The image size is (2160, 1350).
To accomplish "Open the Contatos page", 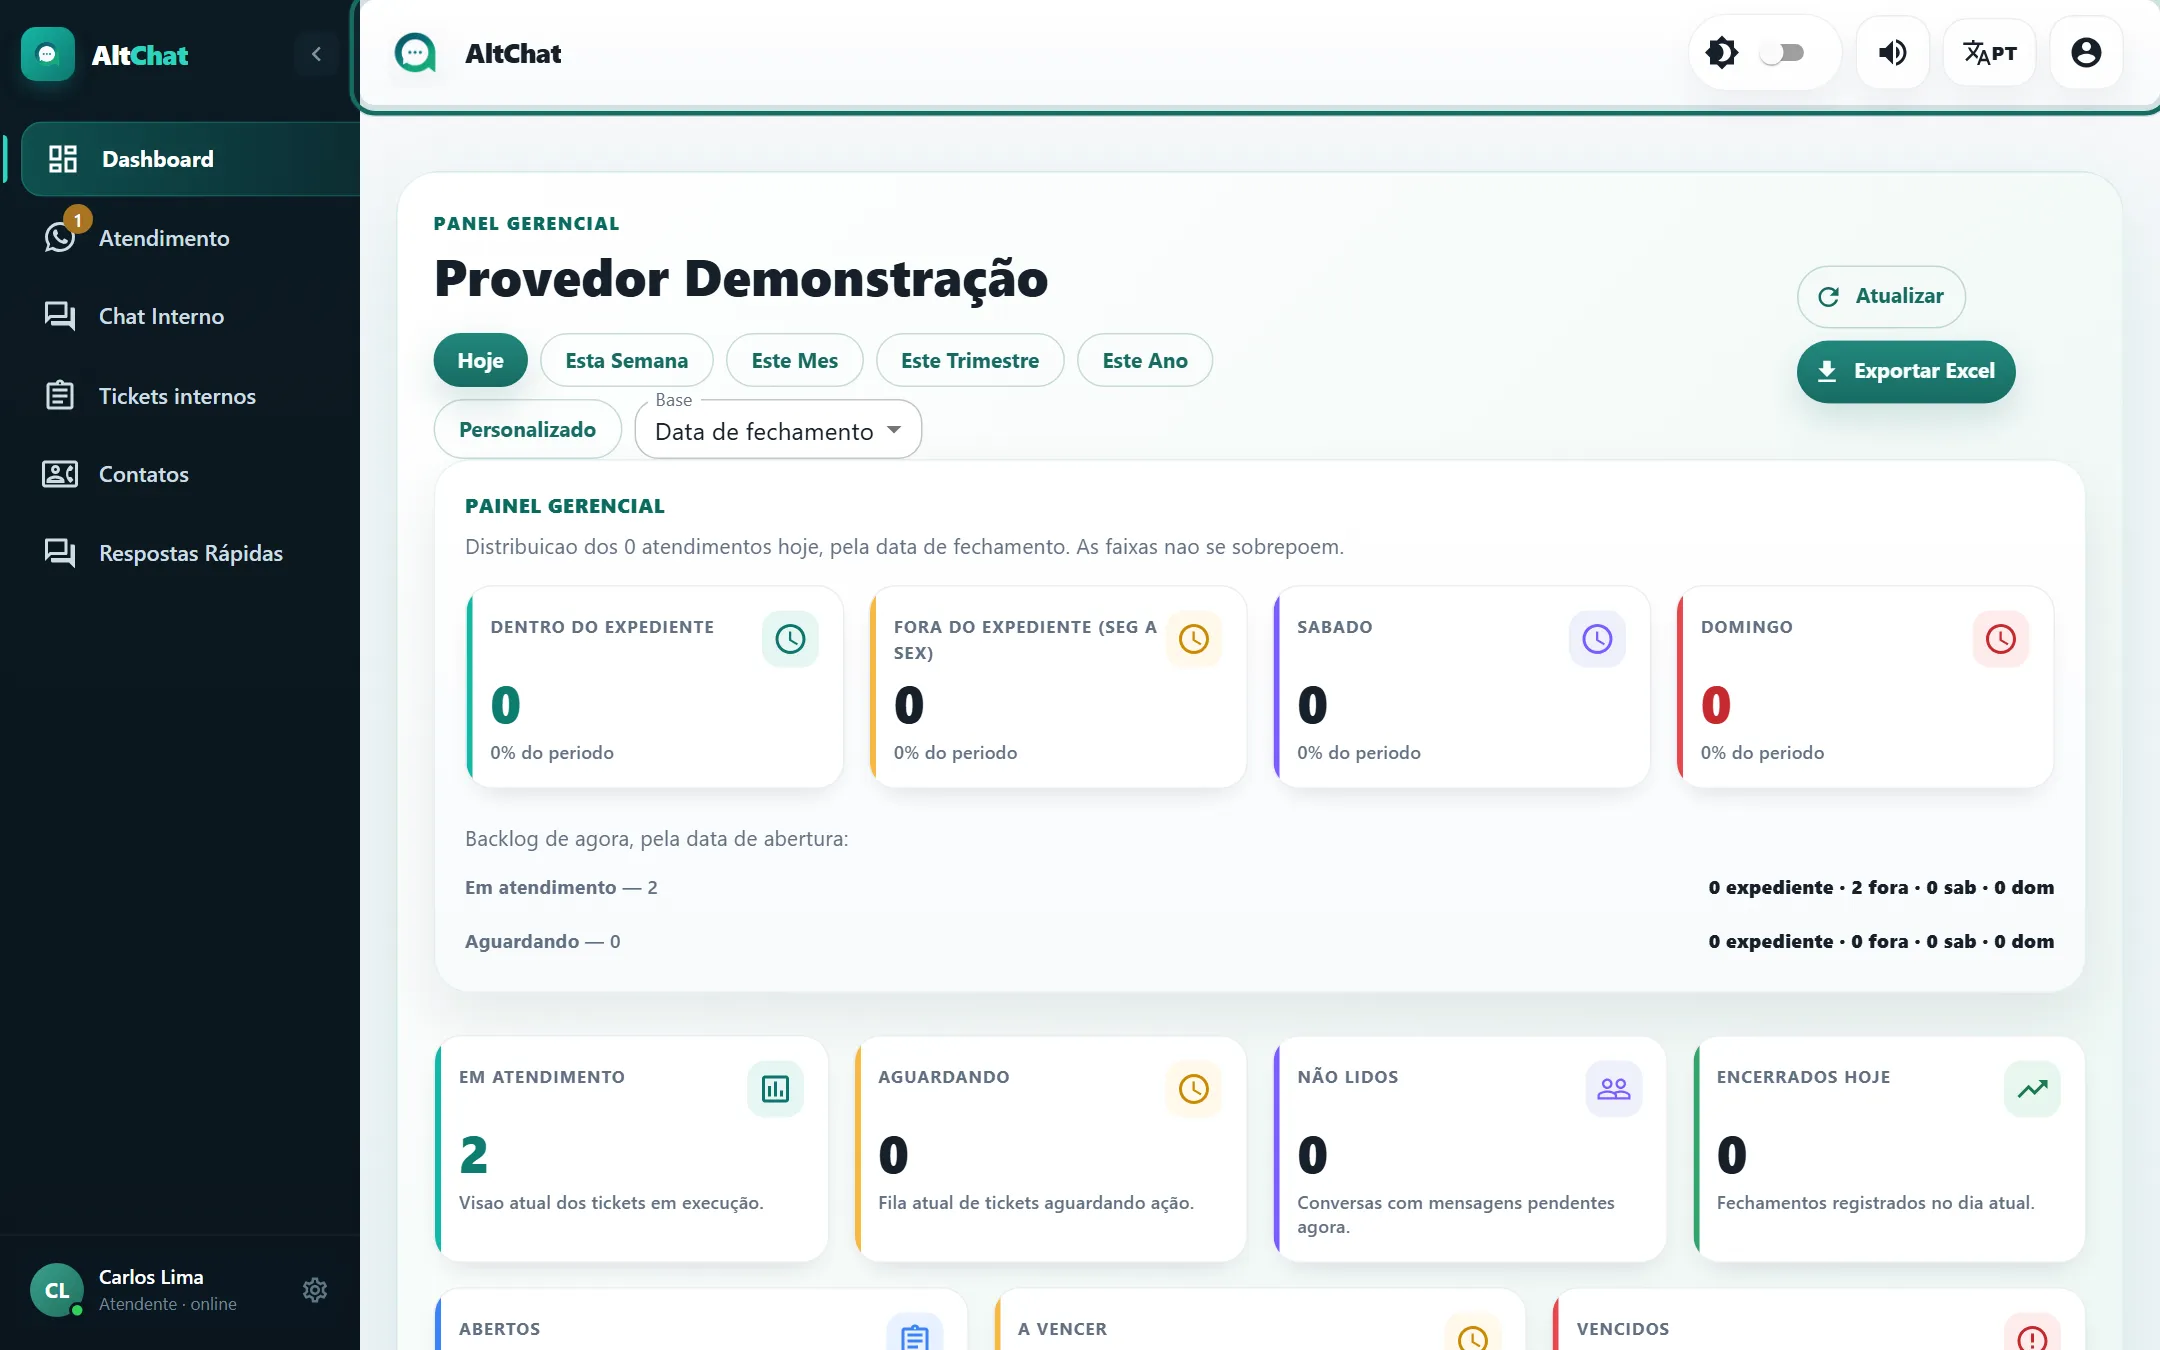I will [x=190, y=474].
